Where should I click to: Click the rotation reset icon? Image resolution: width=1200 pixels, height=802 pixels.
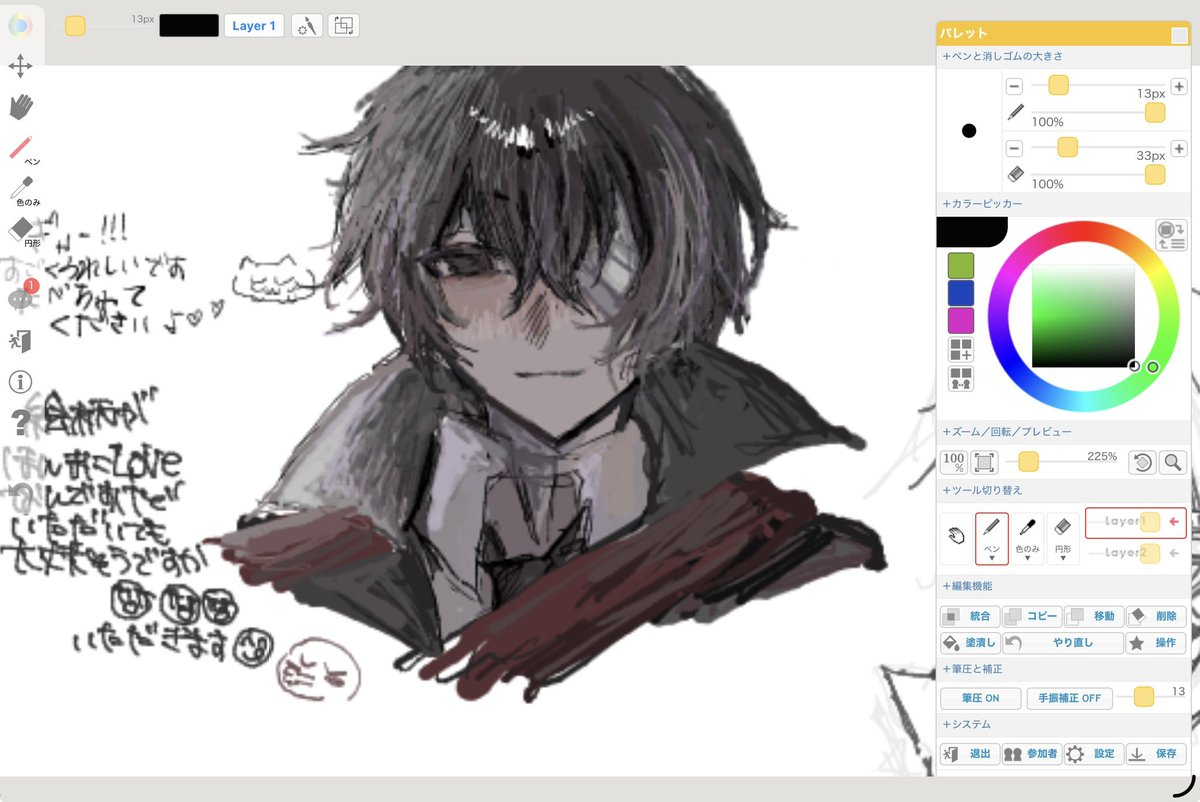(x=1142, y=462)
